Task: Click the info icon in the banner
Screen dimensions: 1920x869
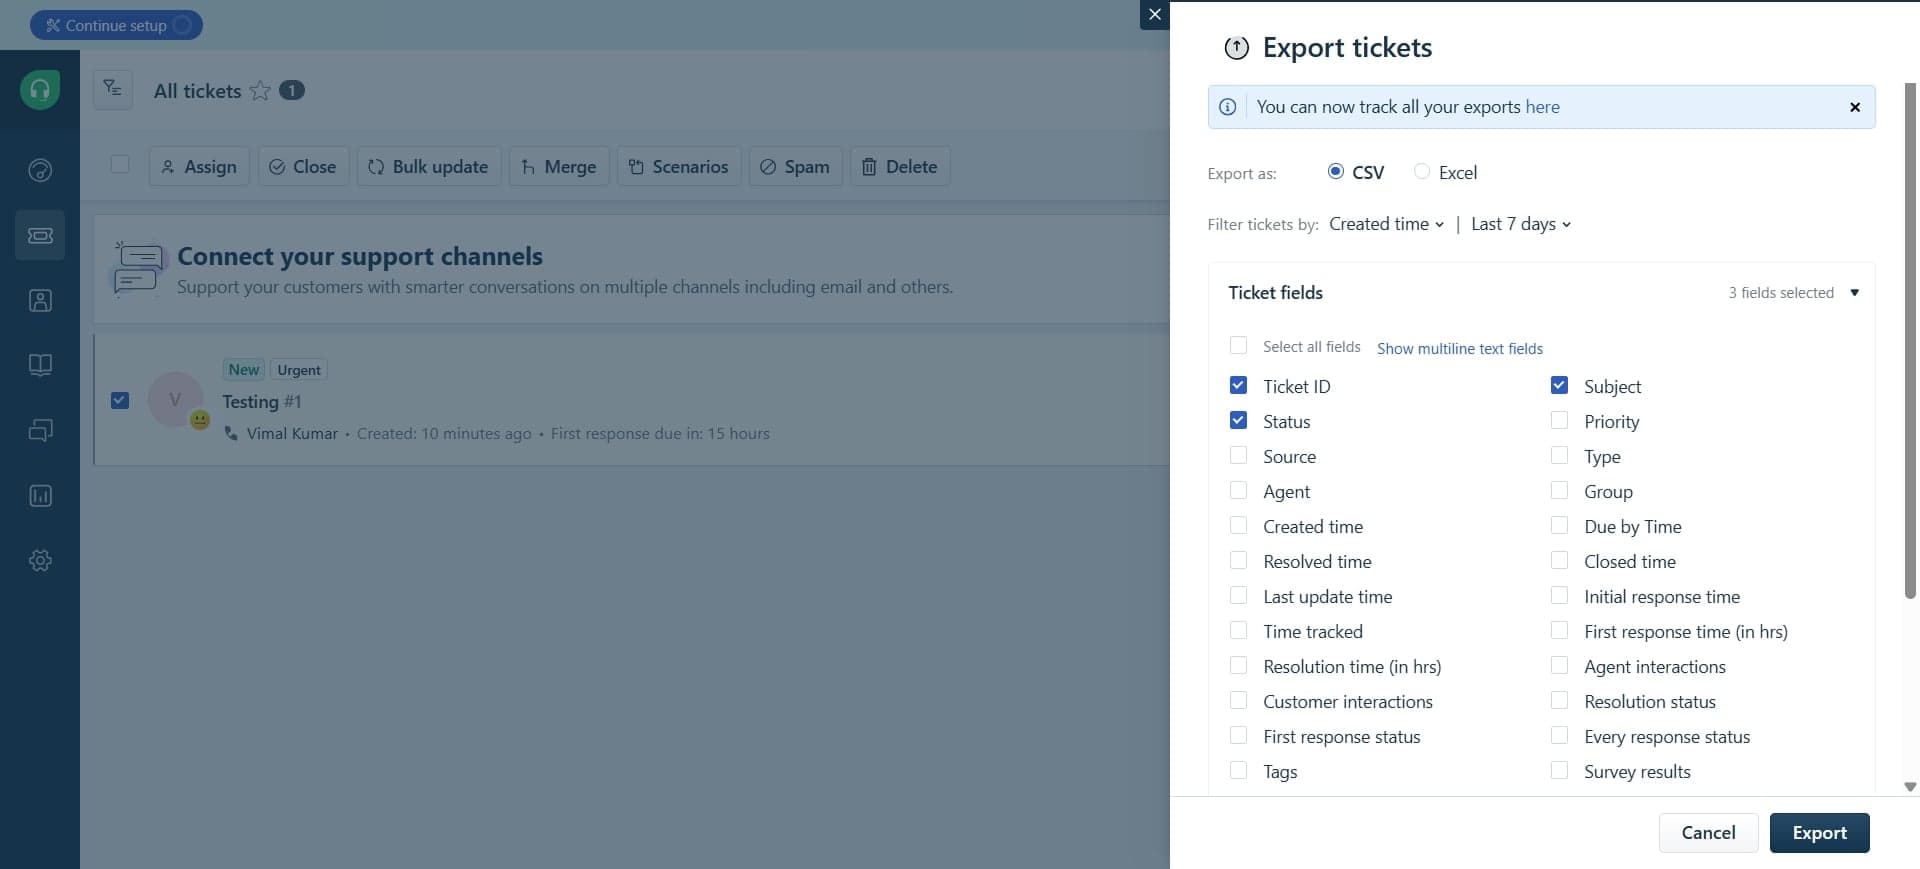Action: click(x=1227, y=107)
